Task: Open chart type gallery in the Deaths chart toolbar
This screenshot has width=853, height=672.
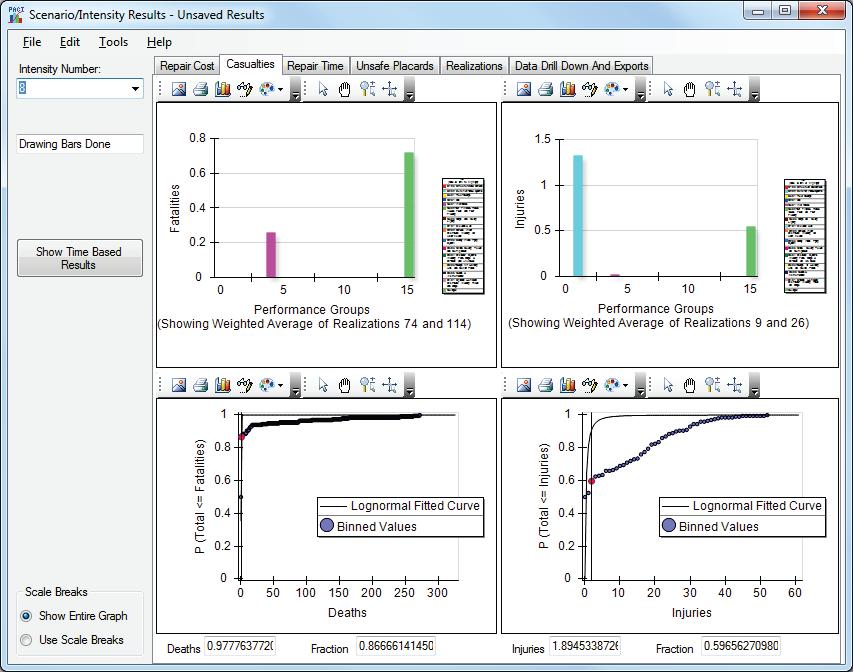Action: point(222,385)
